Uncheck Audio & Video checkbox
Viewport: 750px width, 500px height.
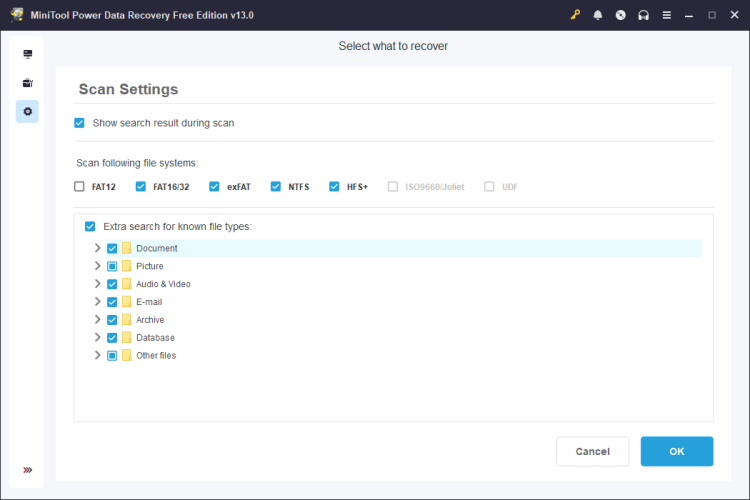coord(112,284)
